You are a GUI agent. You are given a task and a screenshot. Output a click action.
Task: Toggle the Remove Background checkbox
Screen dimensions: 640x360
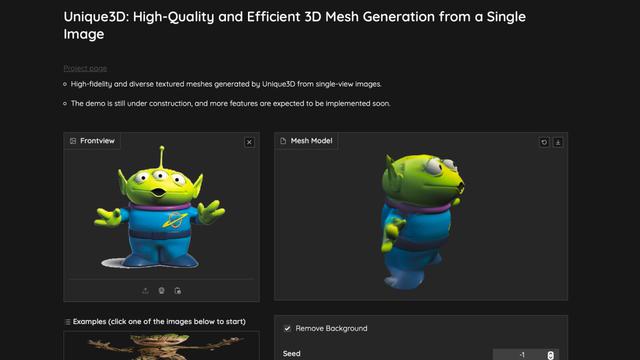pyautogui.click(x=287, y=329)
